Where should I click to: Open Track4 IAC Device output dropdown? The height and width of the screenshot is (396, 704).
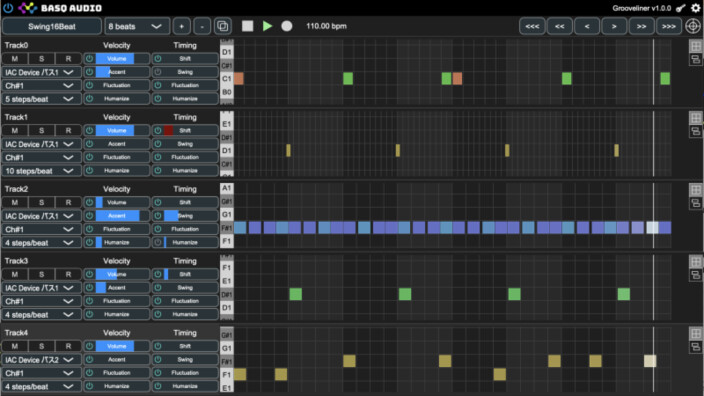41,360
